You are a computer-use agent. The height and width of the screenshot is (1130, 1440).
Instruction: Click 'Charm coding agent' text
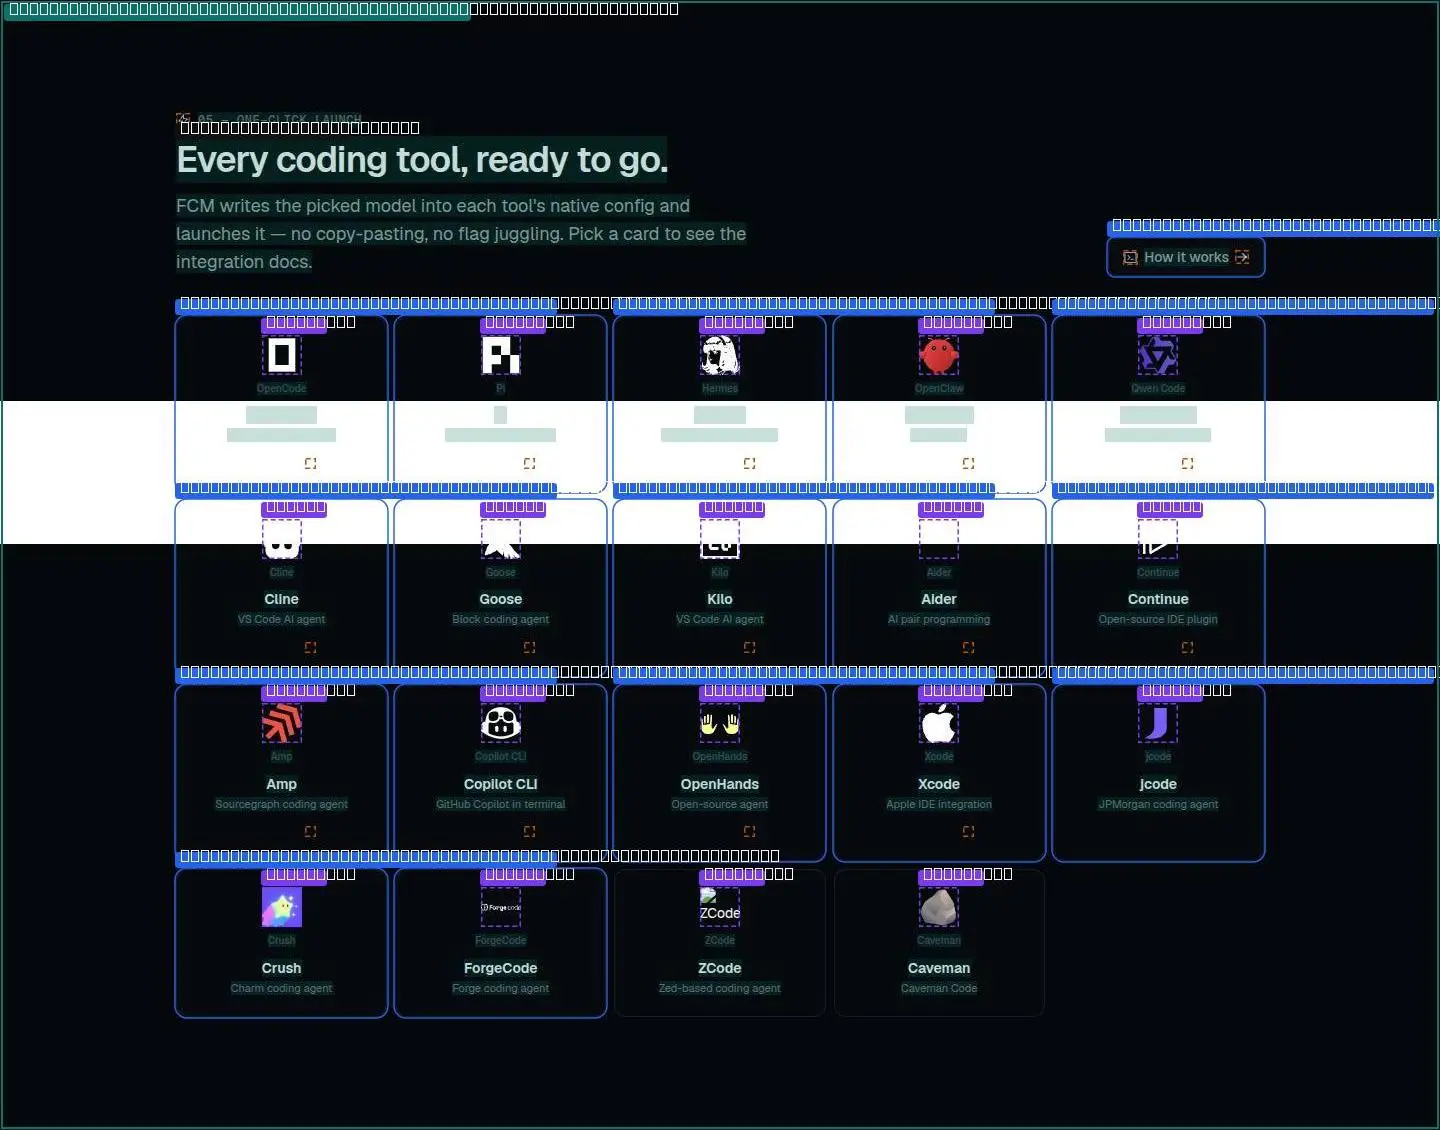point(282,988)
